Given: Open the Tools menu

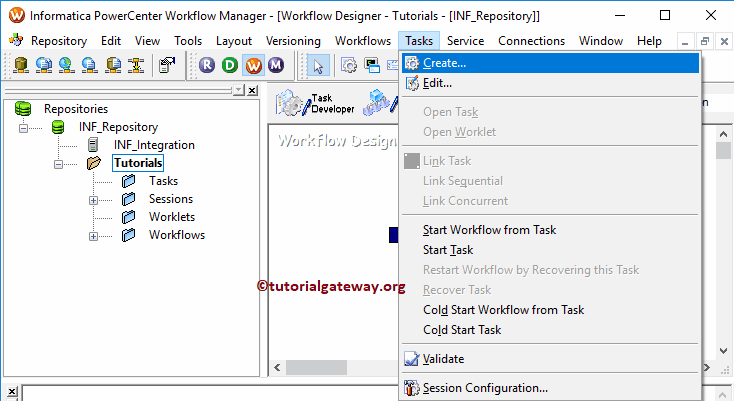Looking at the screenshot, I should pos(188,41).
